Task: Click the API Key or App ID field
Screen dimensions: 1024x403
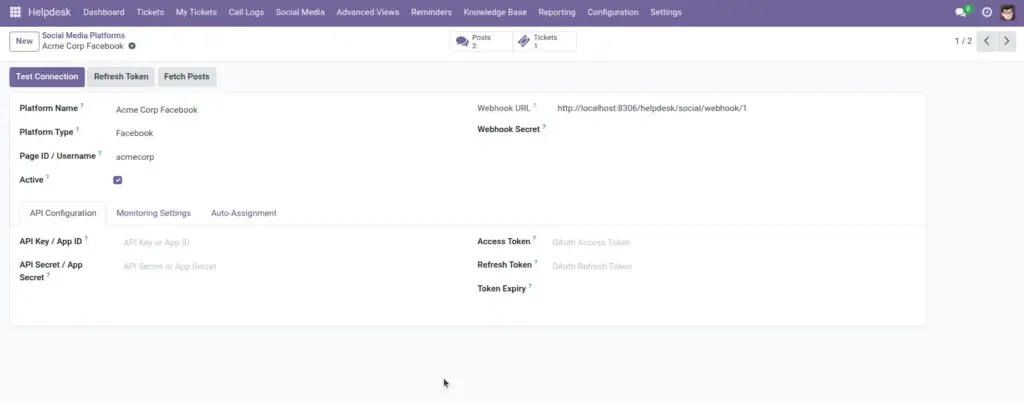Action: (291, 242)
